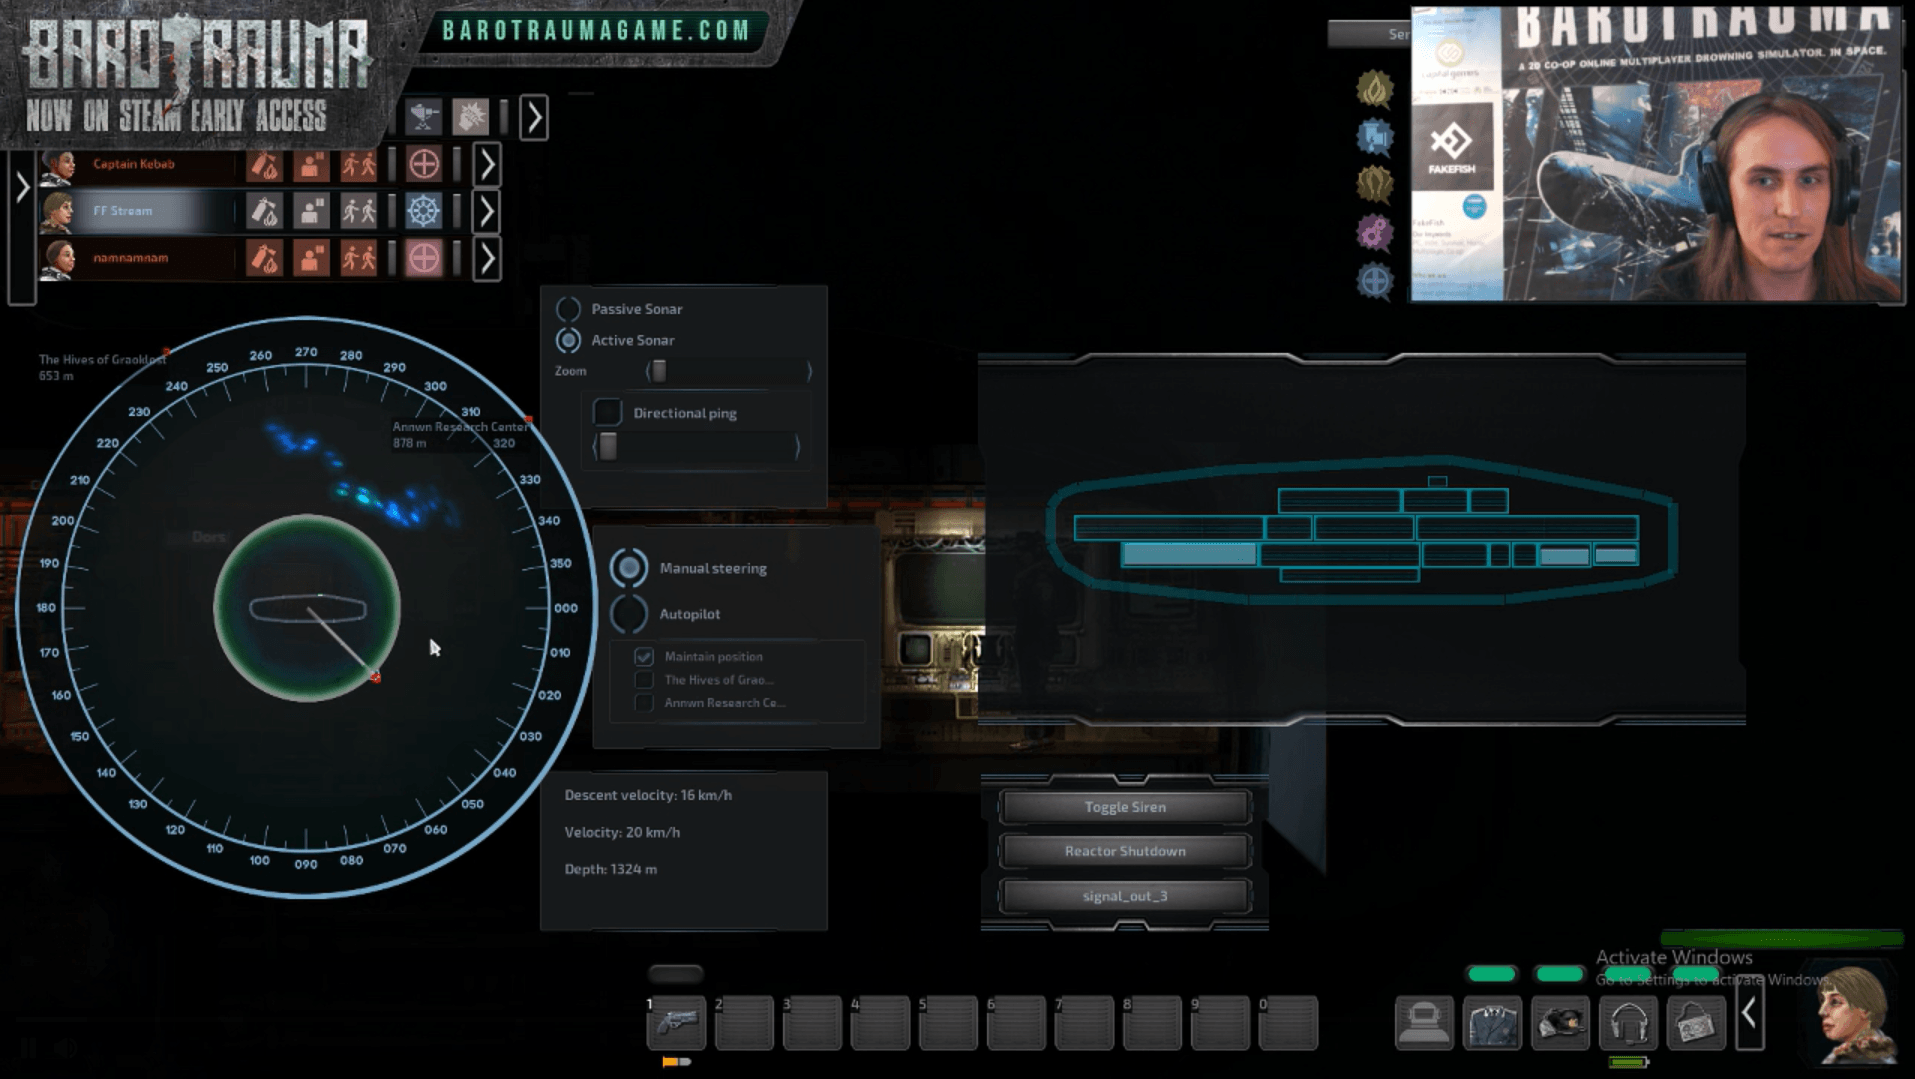
Task: Expand namnamnam's order options arrow
Action: coord(487,259)
